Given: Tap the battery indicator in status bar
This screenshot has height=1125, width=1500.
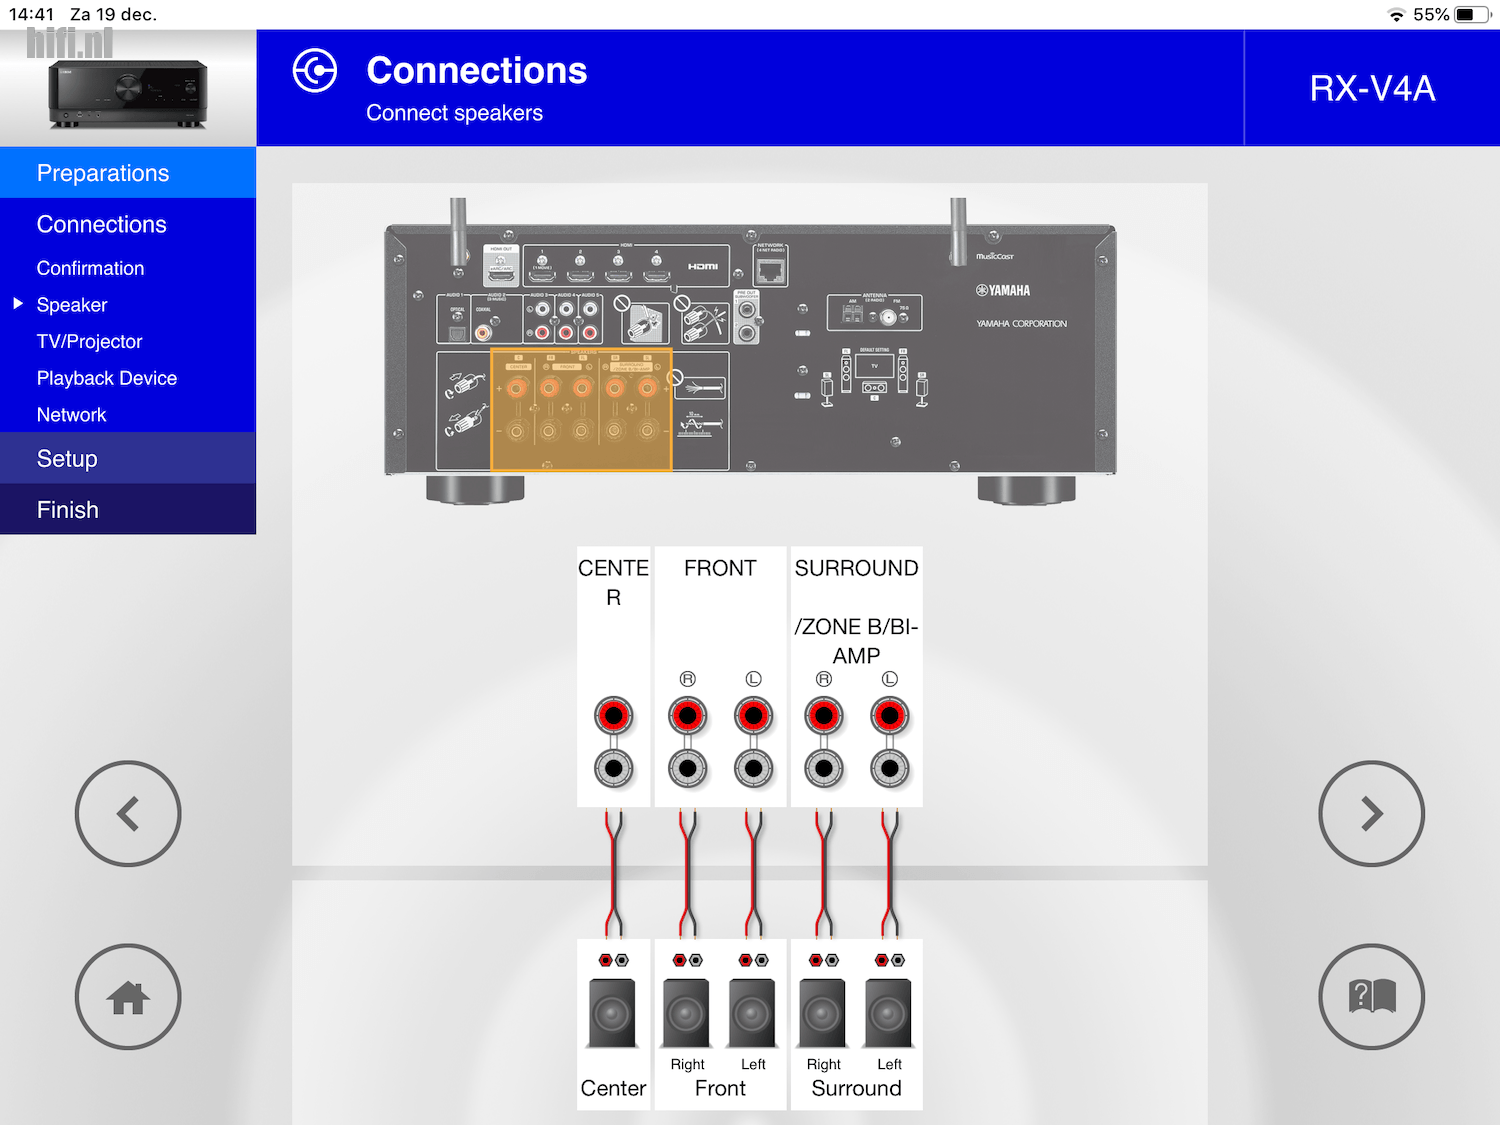Looking at the screenshot, I should 1473,15.
